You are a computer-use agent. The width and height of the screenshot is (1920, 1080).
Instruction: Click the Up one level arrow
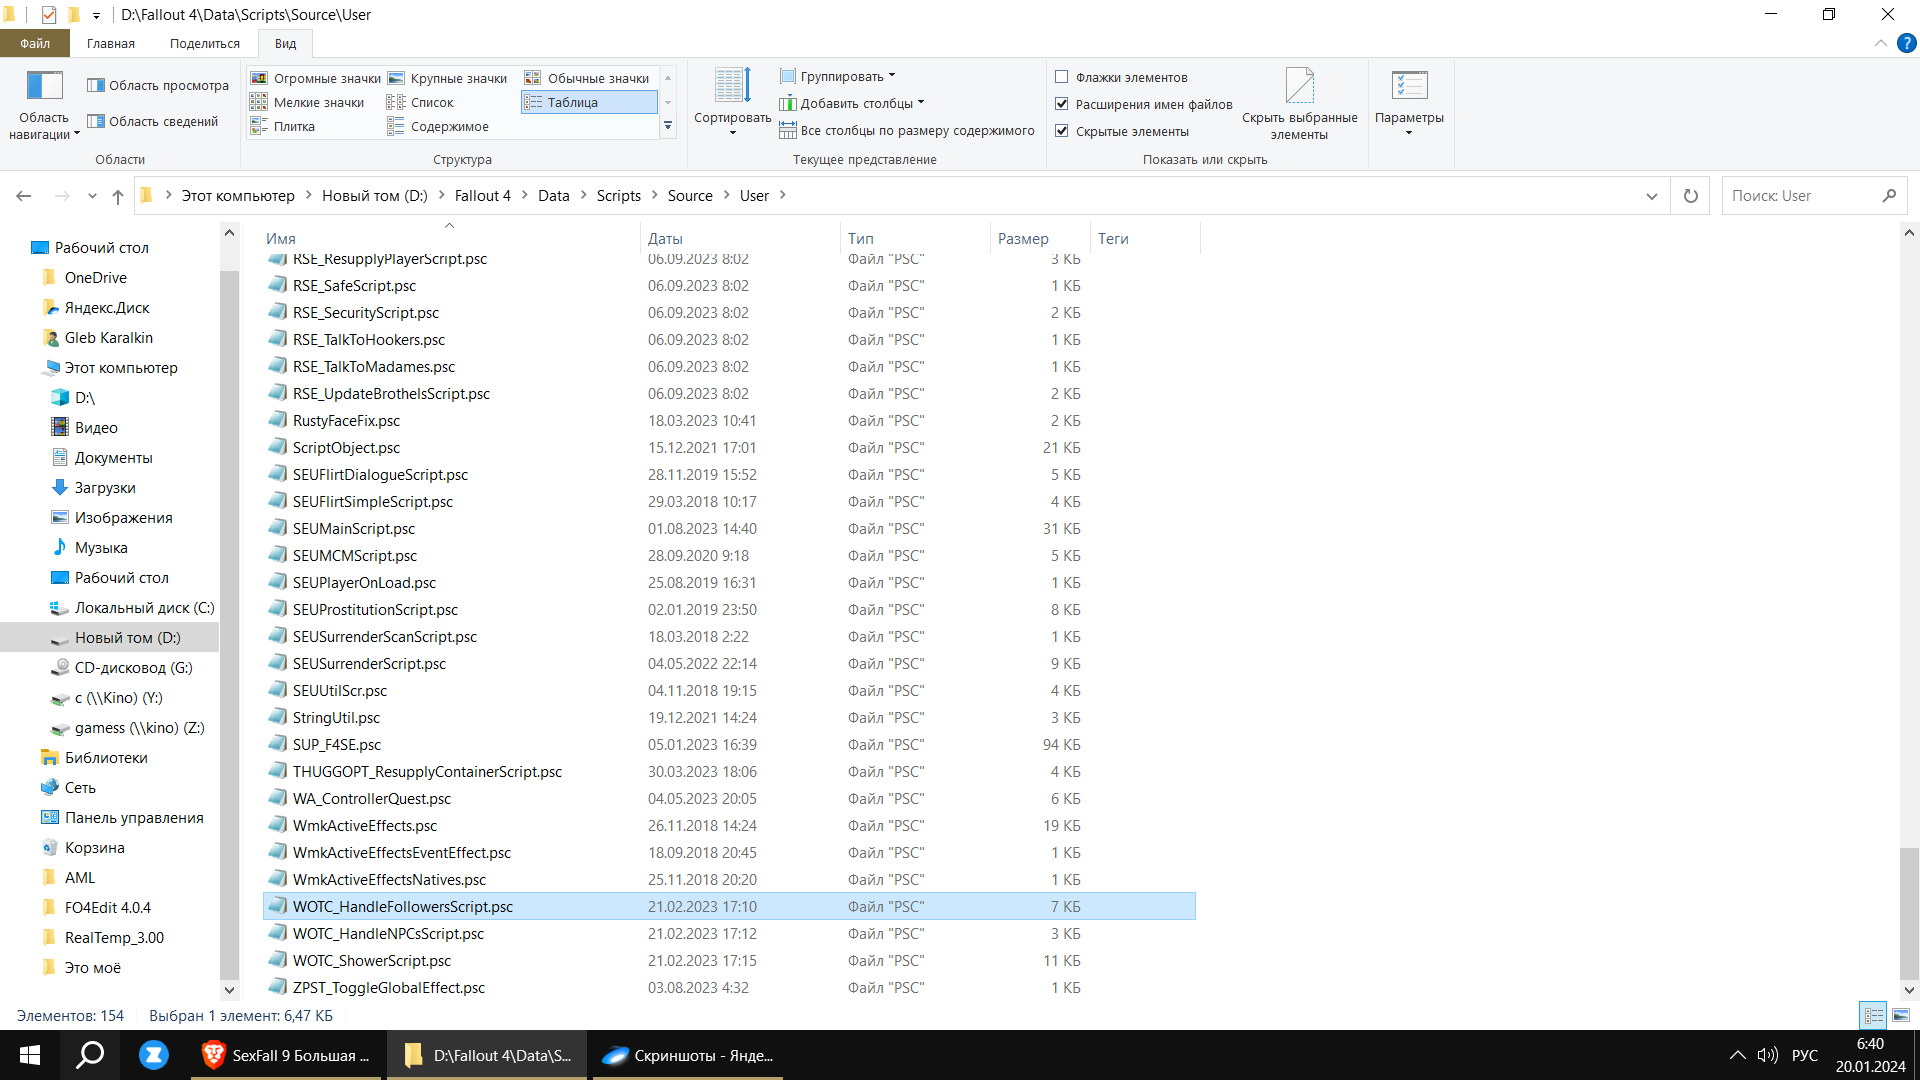tap(118, 196)
